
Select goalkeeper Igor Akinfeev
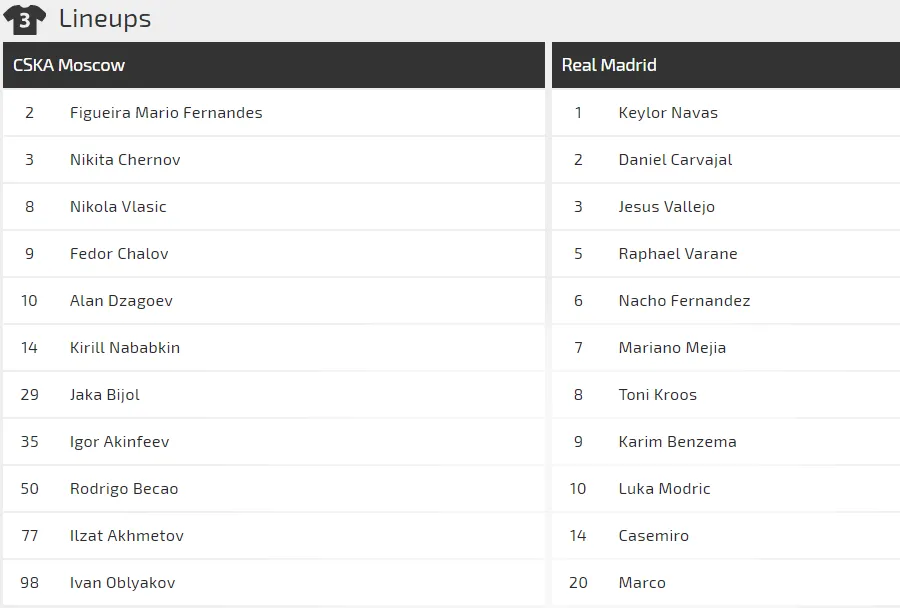click(119, 442)
